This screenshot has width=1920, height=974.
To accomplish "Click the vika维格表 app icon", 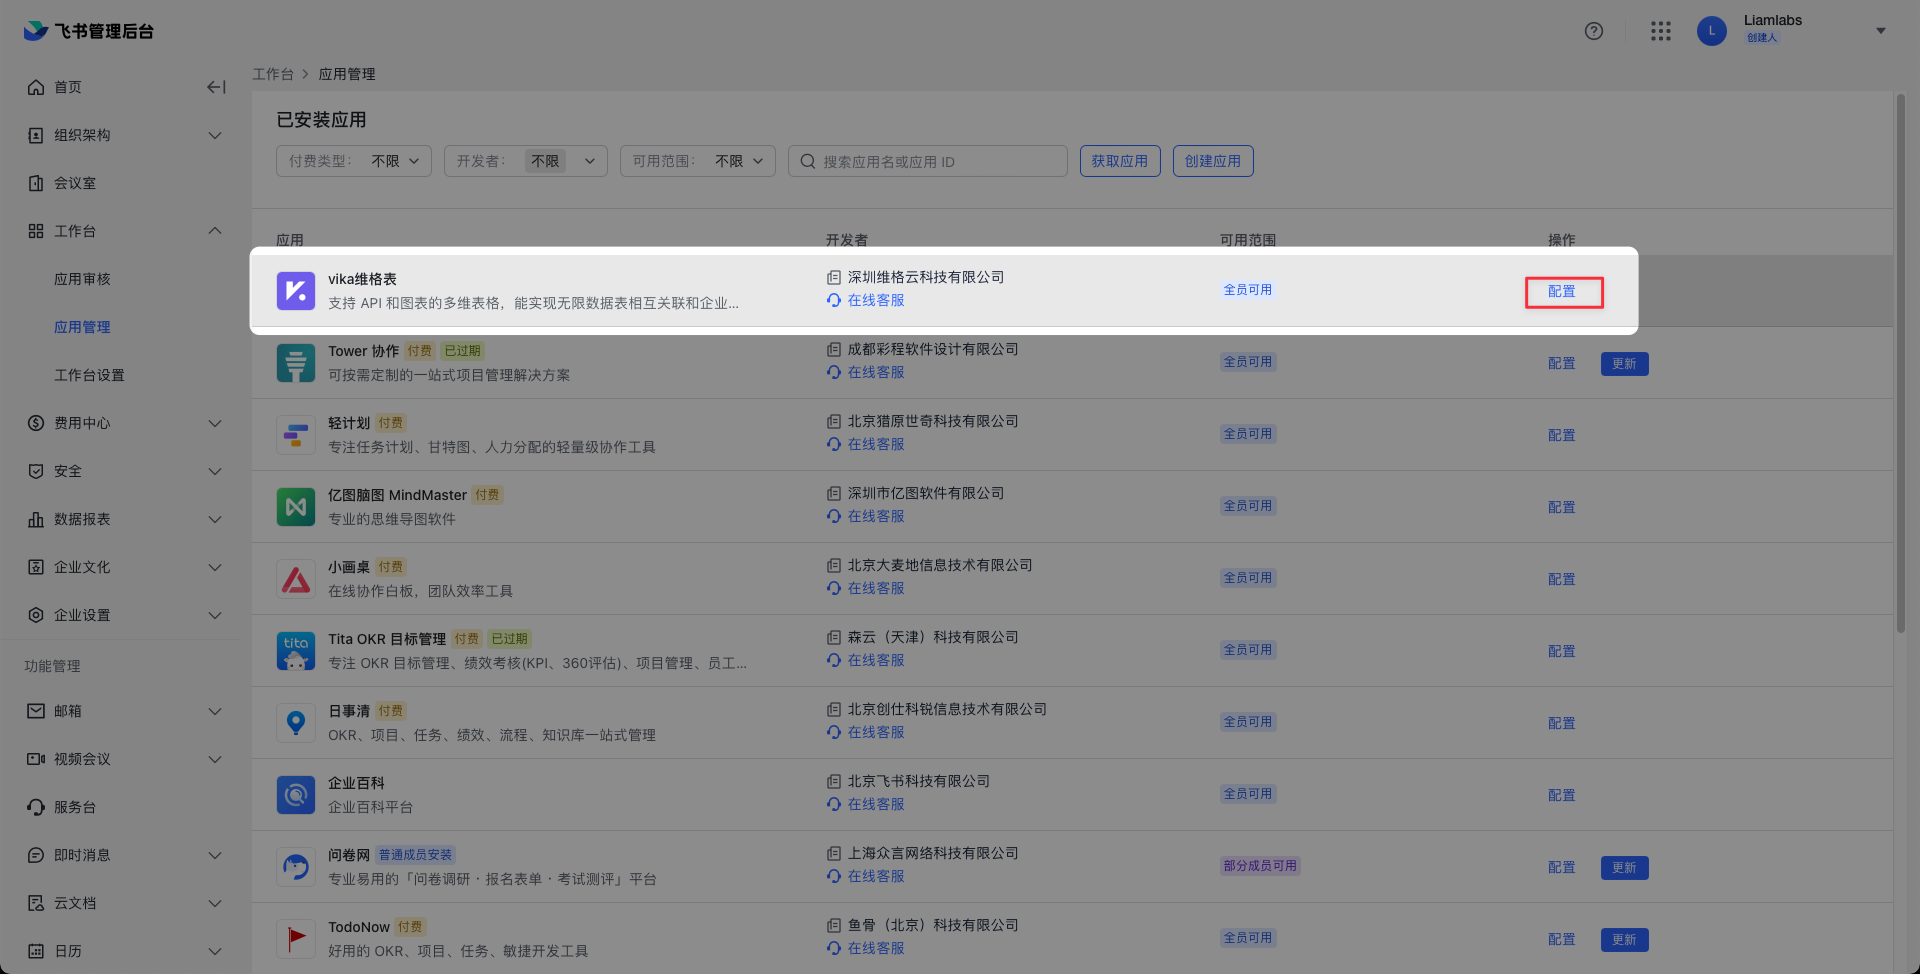I will (296, 291).
